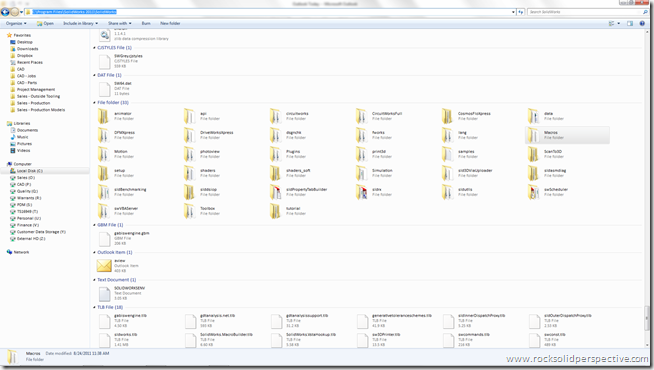The width and height of the screenshot is (654, 370).
Task: Select Network in navigation pane
Action: (x=18, y=252)
